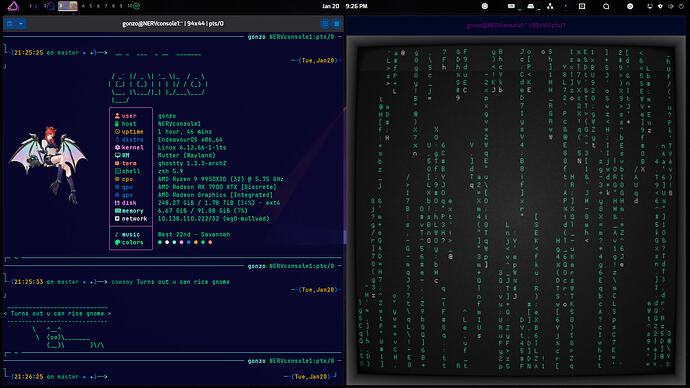Viewport: 690px width, 388px height.
Task: Open the memory usage monitor indicator
Action: (531, 6)
